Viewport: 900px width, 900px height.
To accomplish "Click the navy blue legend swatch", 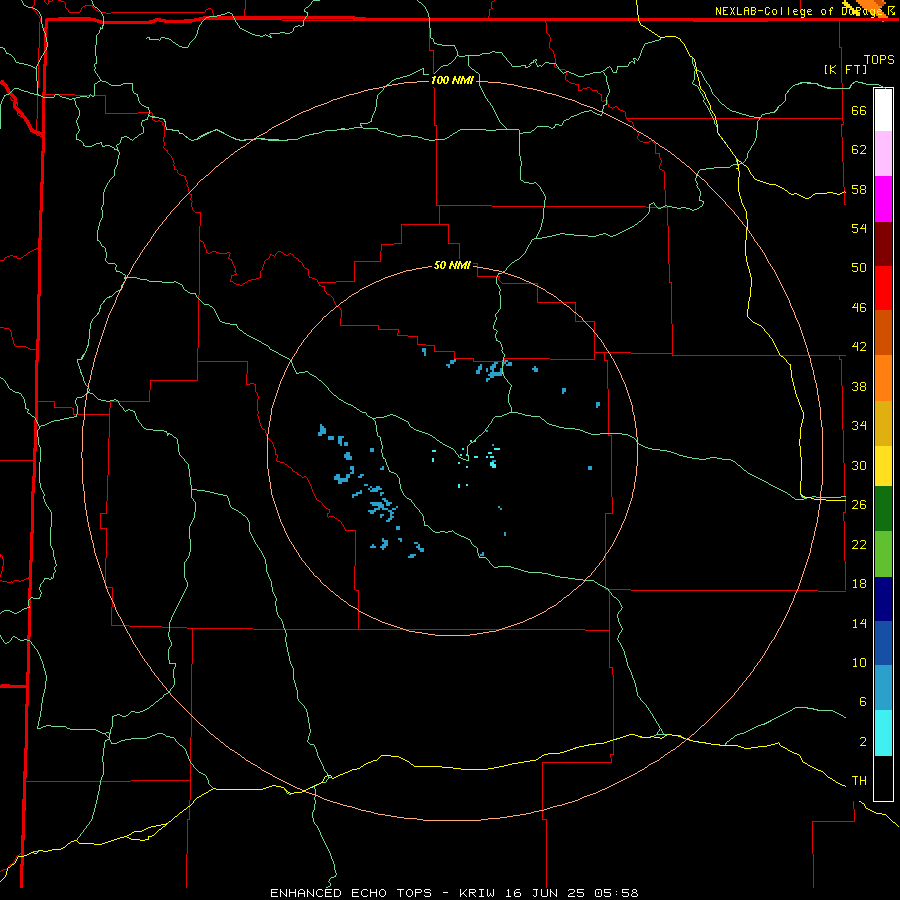I will (x=883, y=599).
